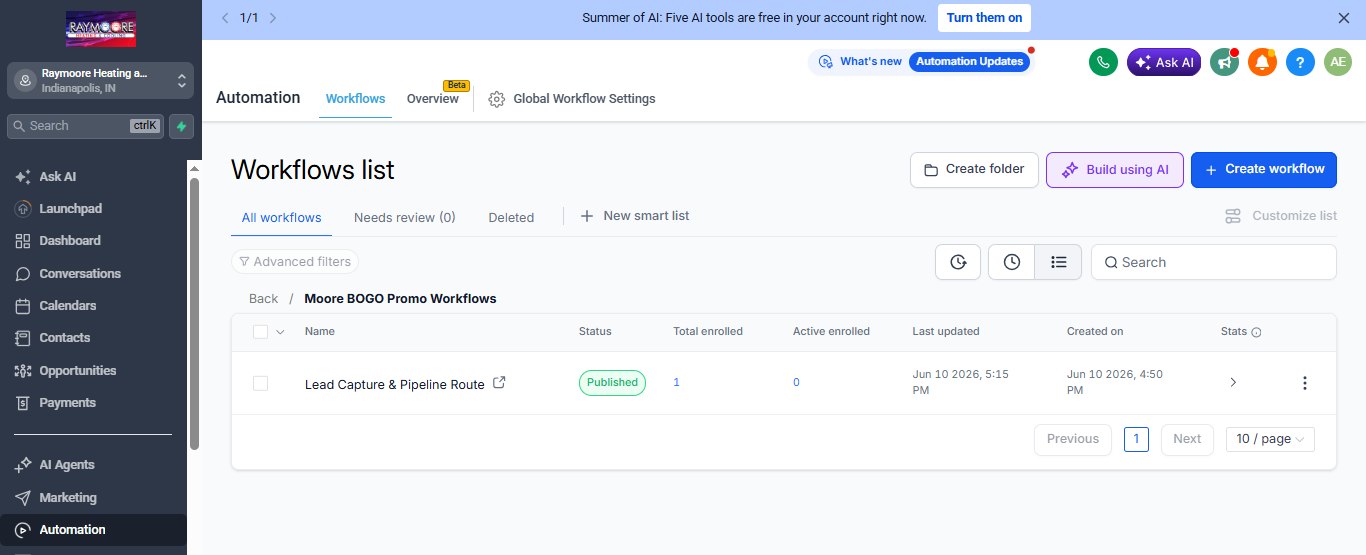Image resolution: width=1366 pixels, height=555 pixels.
Task: Select page 1 in pagination
Action: pyautogui.click(x=1136, y=439)
